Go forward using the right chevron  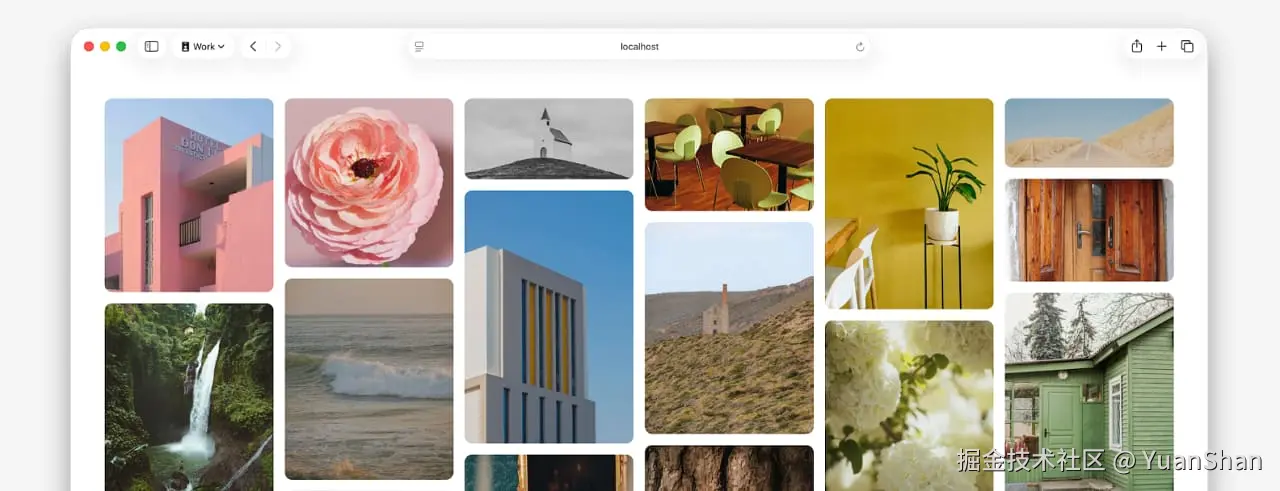tap(278, 47)
